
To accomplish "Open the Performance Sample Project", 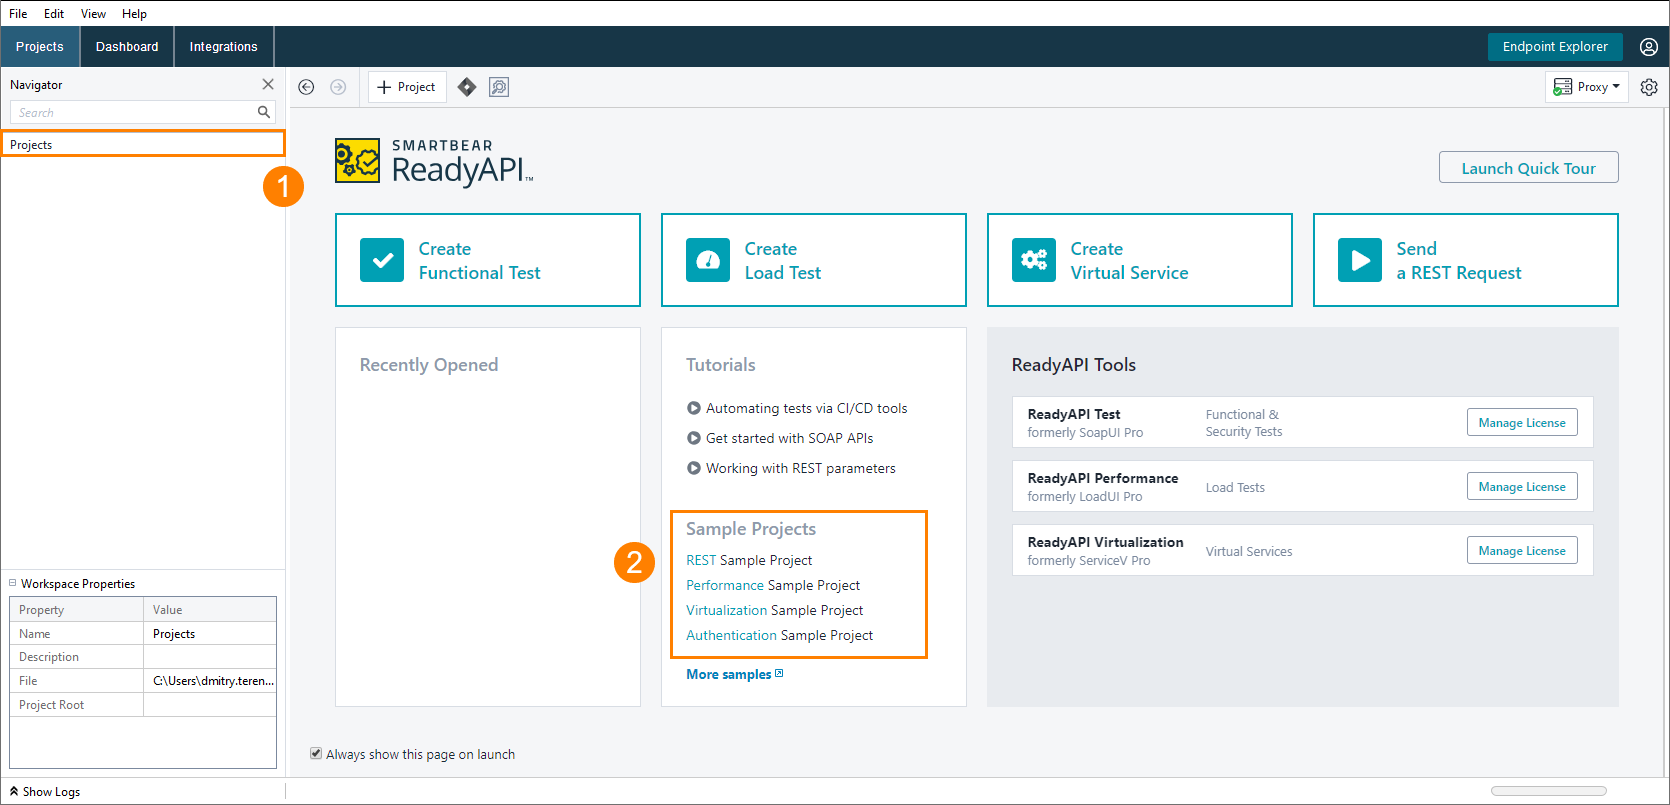I will [773, 585].
